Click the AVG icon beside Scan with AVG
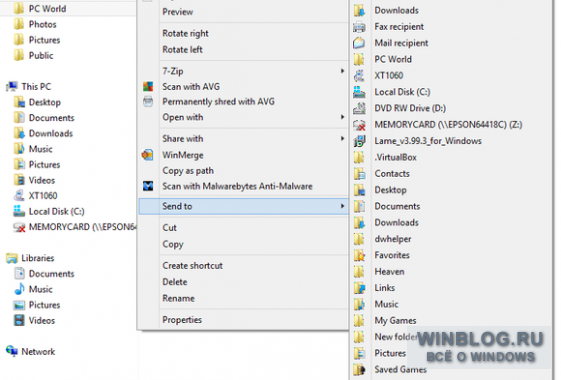The height and width of the screenshot is (380, 561). 148,87
